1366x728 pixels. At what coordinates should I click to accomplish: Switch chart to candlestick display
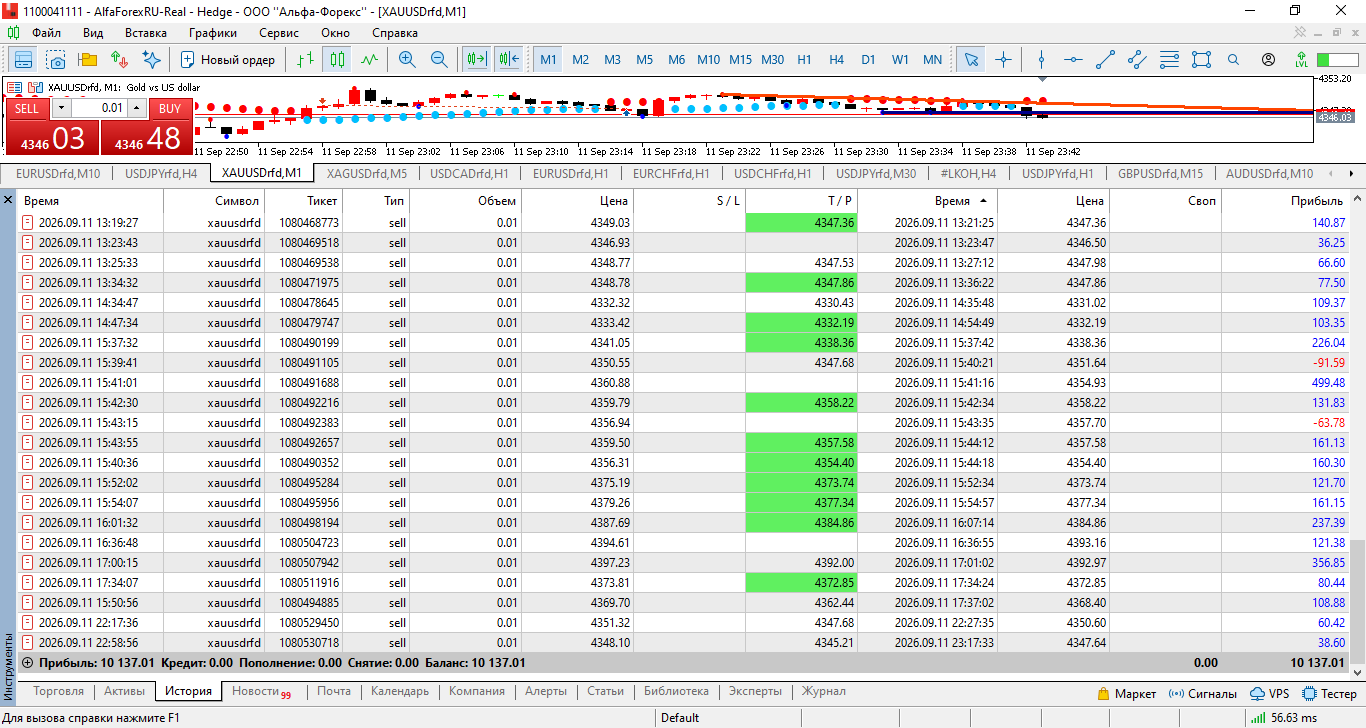[337, 59]
